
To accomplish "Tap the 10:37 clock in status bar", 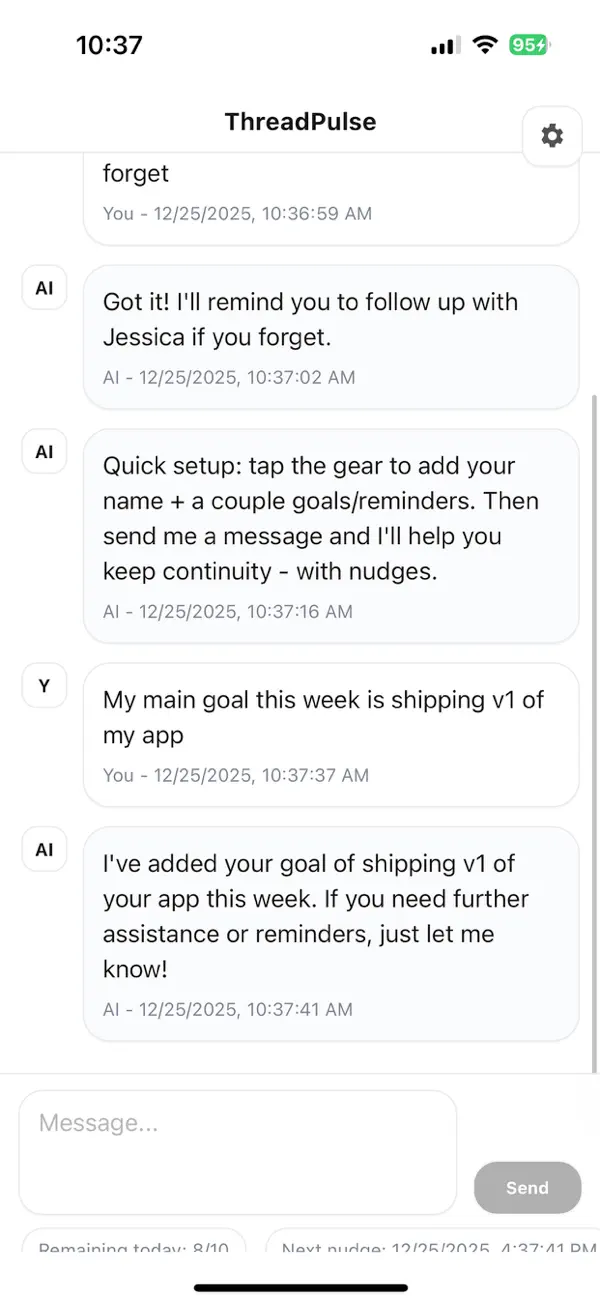I will click(109, 45).
